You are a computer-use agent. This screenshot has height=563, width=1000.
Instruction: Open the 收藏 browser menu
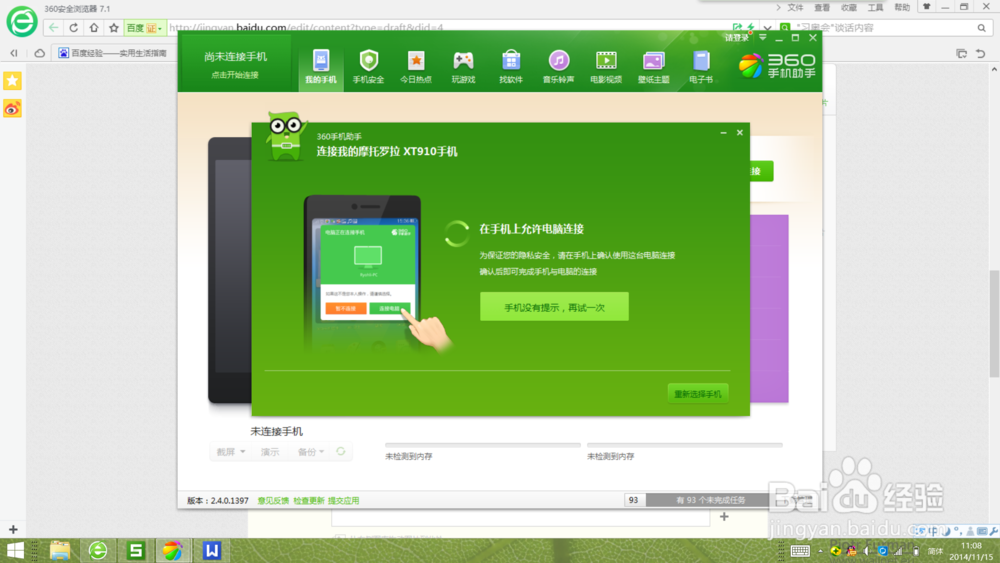(x=849, y=8)
